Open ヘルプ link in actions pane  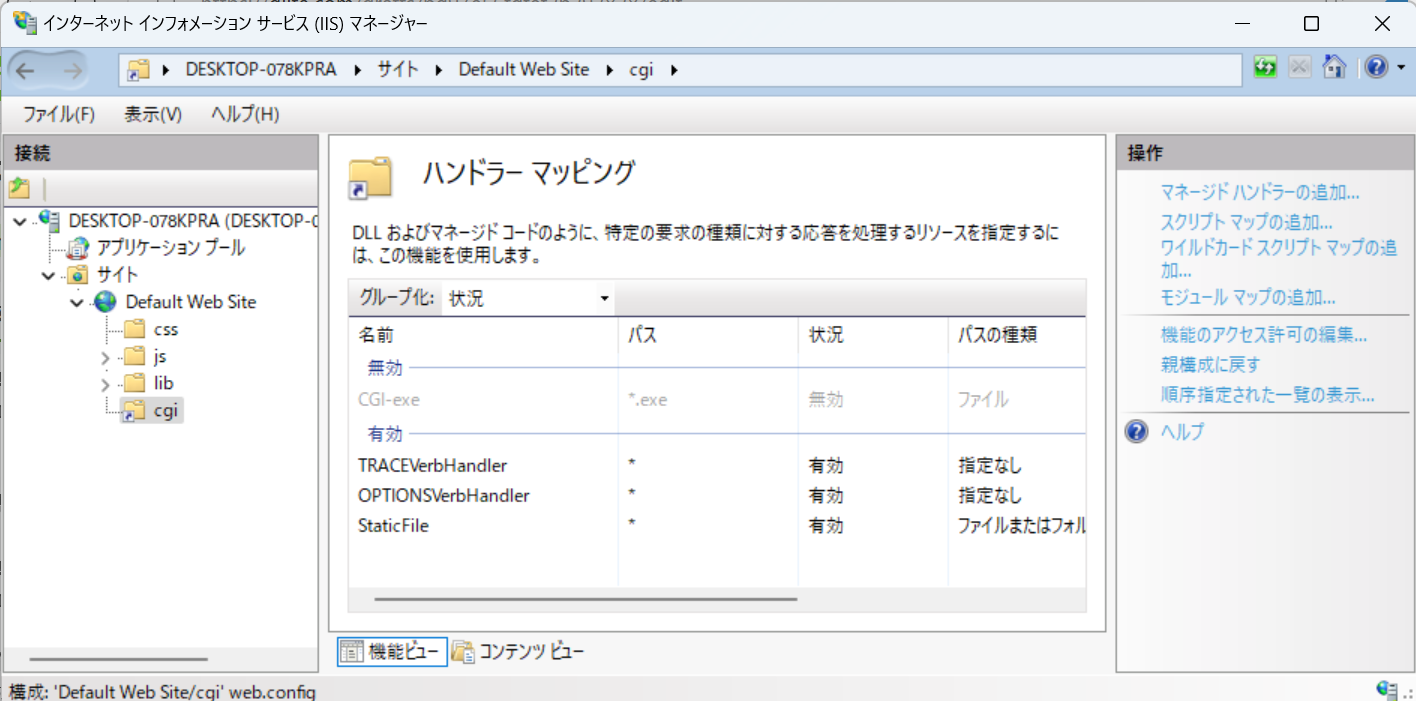pyautogui.click(x=1182, y=432)
